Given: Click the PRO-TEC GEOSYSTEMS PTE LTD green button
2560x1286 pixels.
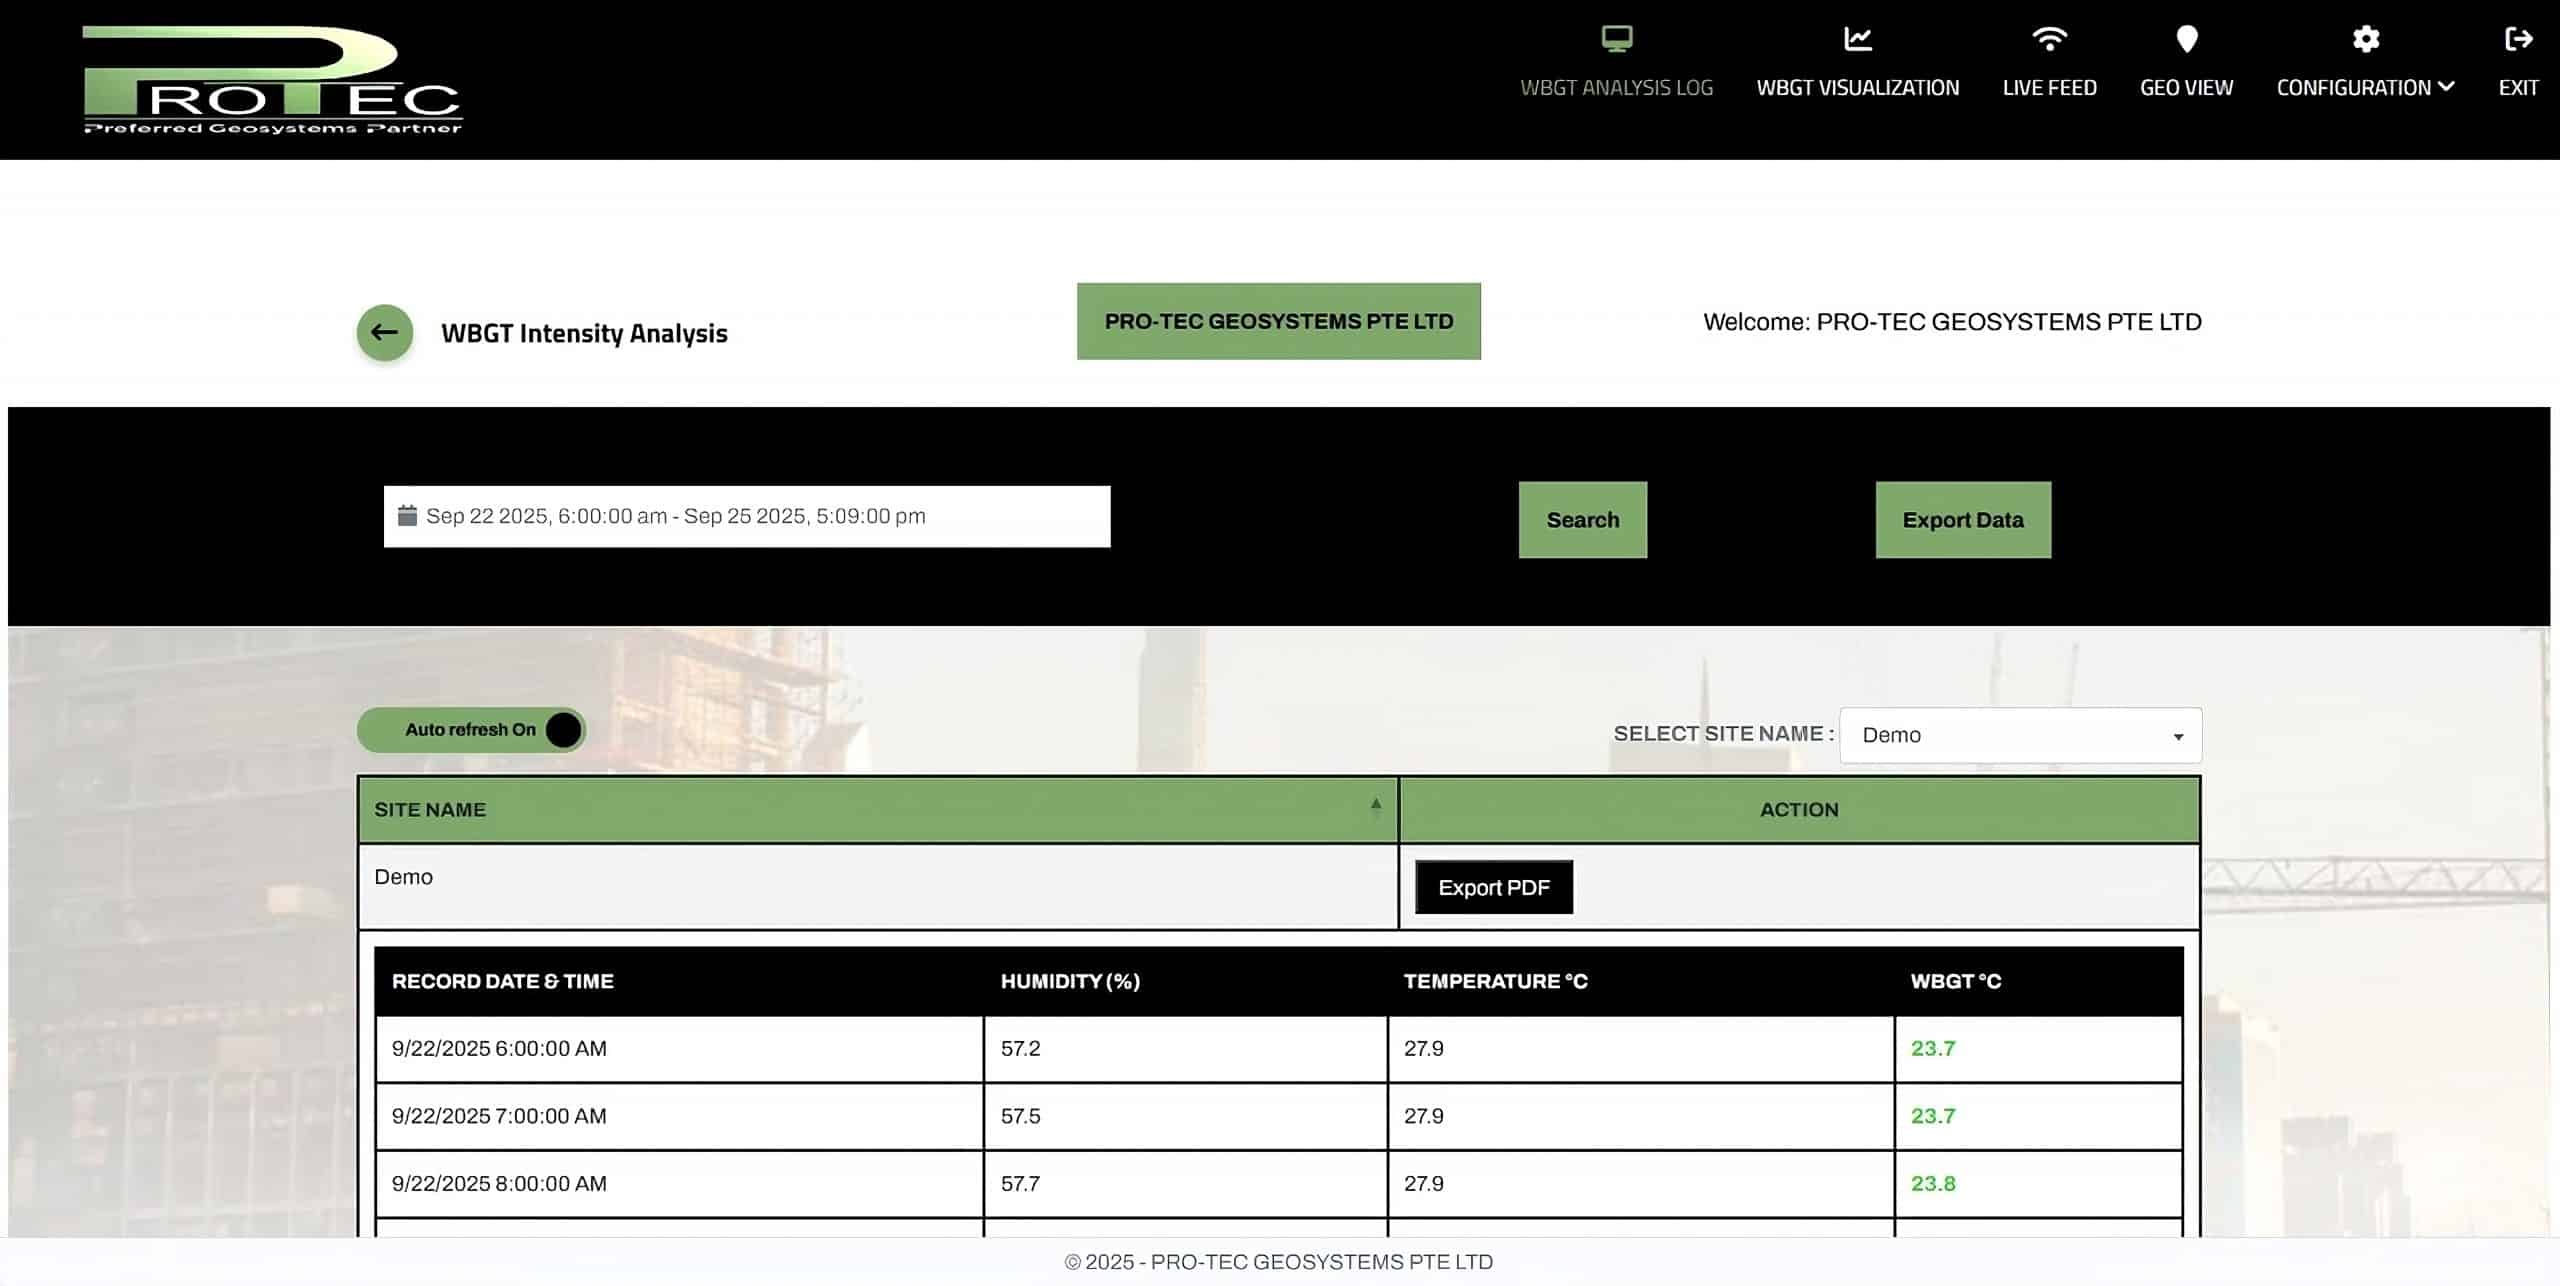Looking at the screenshot, I should coord(1278,321).
